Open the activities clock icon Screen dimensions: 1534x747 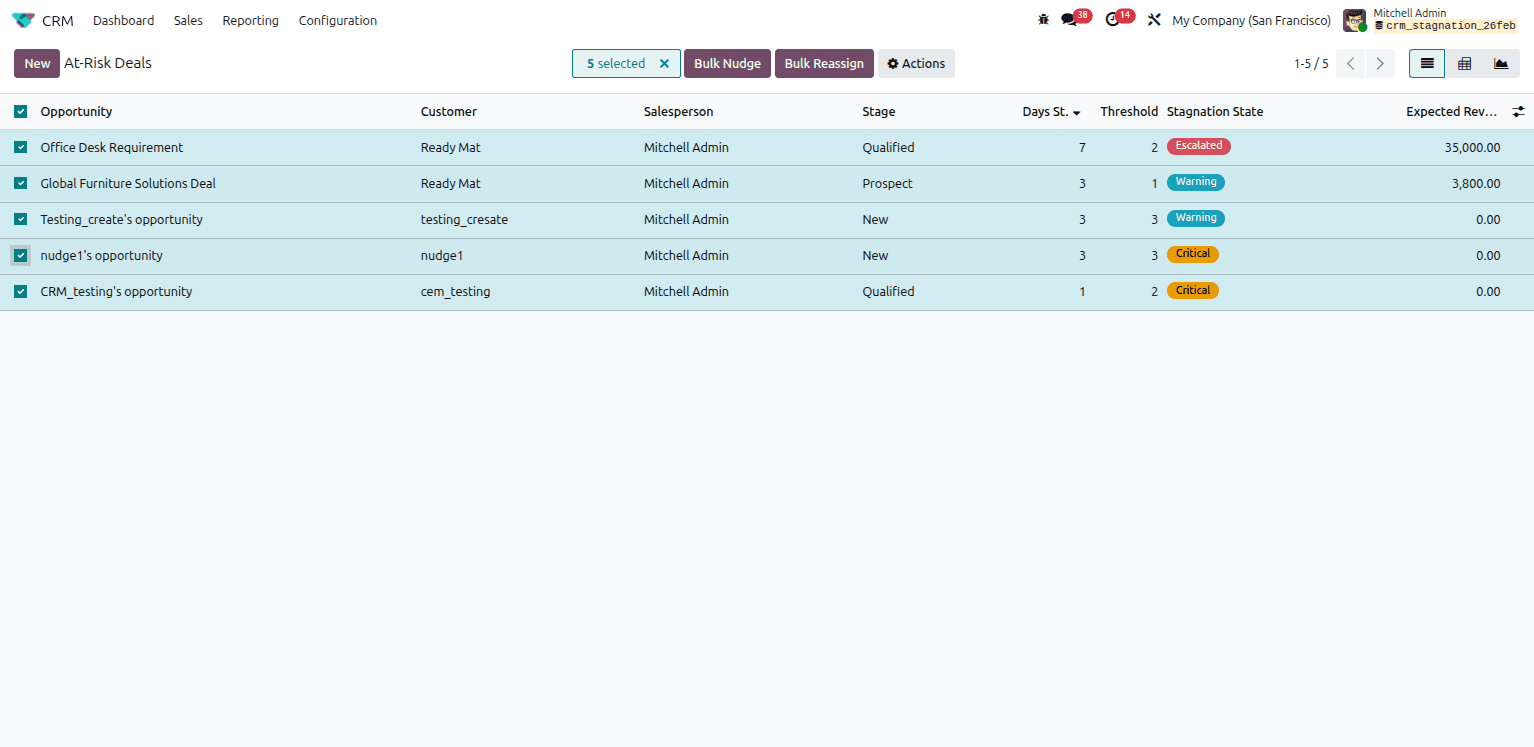click(1112, 20)
